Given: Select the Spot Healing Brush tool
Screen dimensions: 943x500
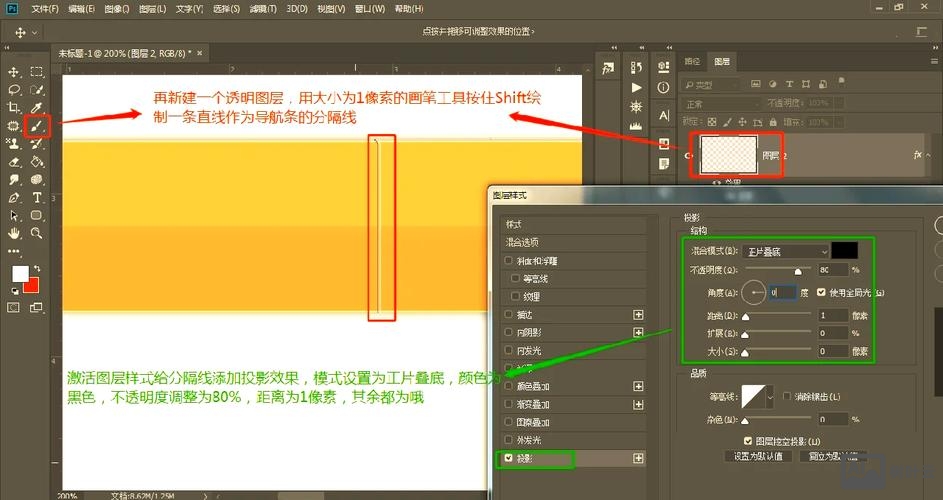Looking at the screenshot, I should (14, 126).
